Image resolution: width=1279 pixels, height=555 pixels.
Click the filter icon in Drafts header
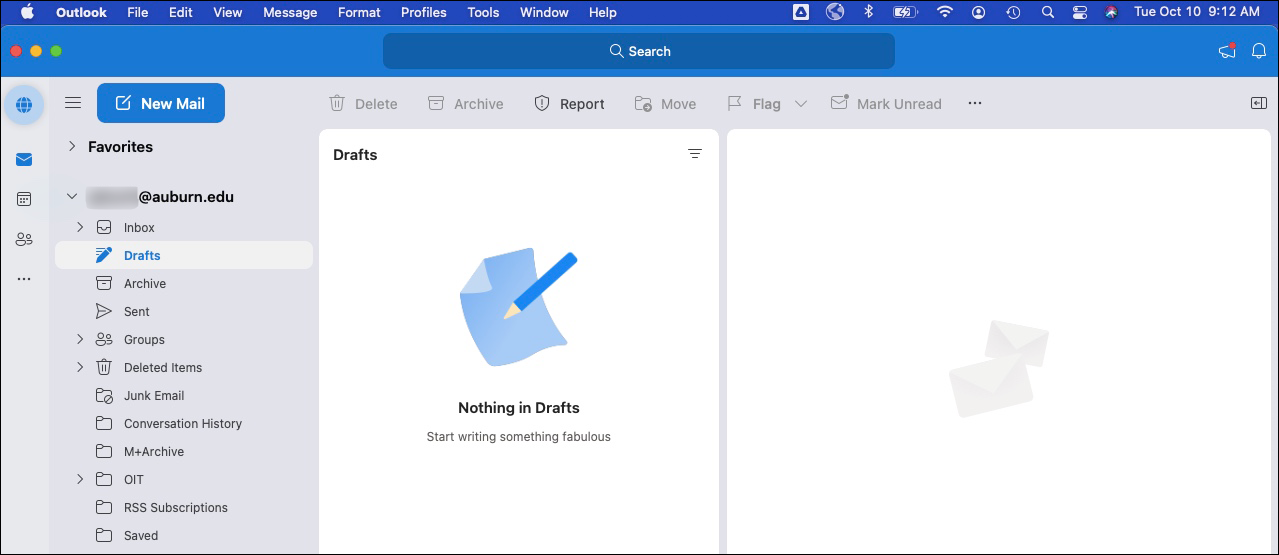[695, 154]
